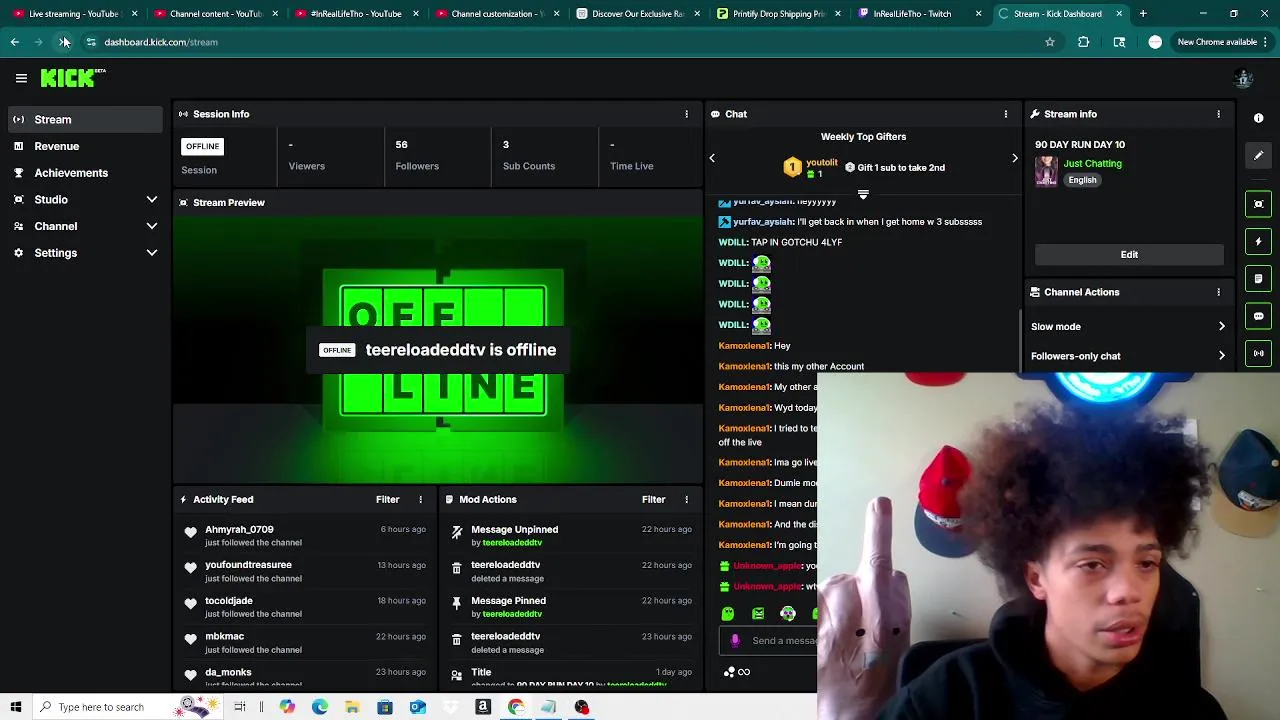Image resolution: width=1280 pixels, height=720 pixels.
Task: Open the Revenue page in sidebar
Action: tap(83, 146)
